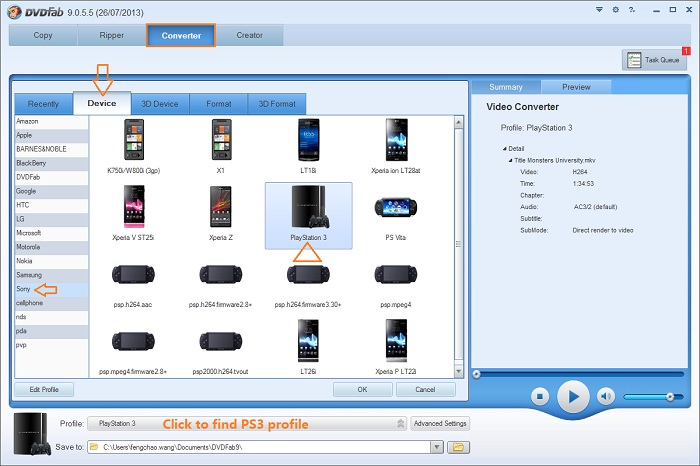Select the Converter tab

(x=181, y=35)
